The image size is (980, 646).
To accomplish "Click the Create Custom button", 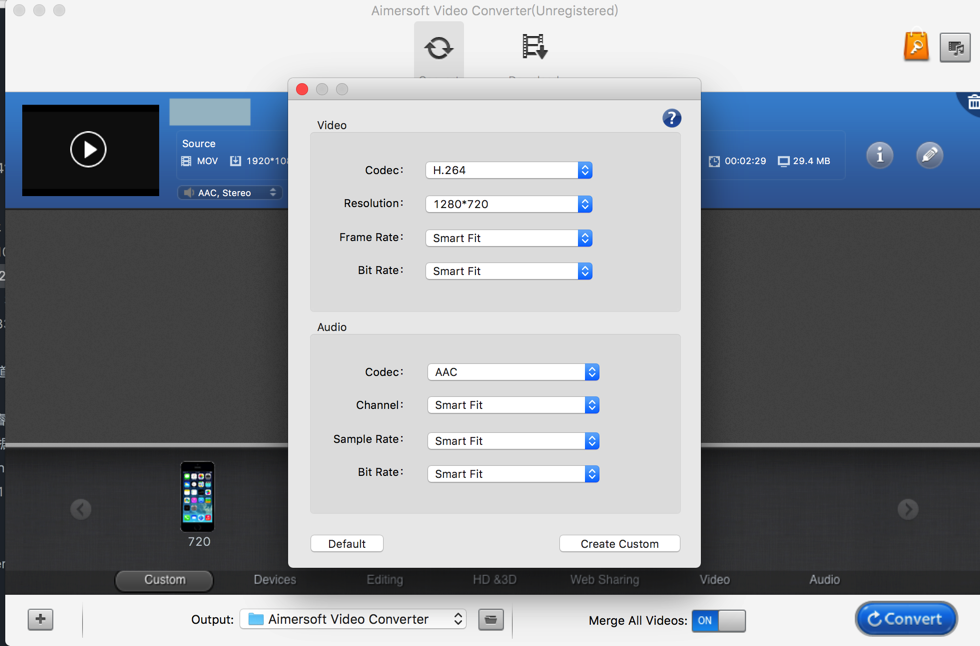I will click(619, 544).
